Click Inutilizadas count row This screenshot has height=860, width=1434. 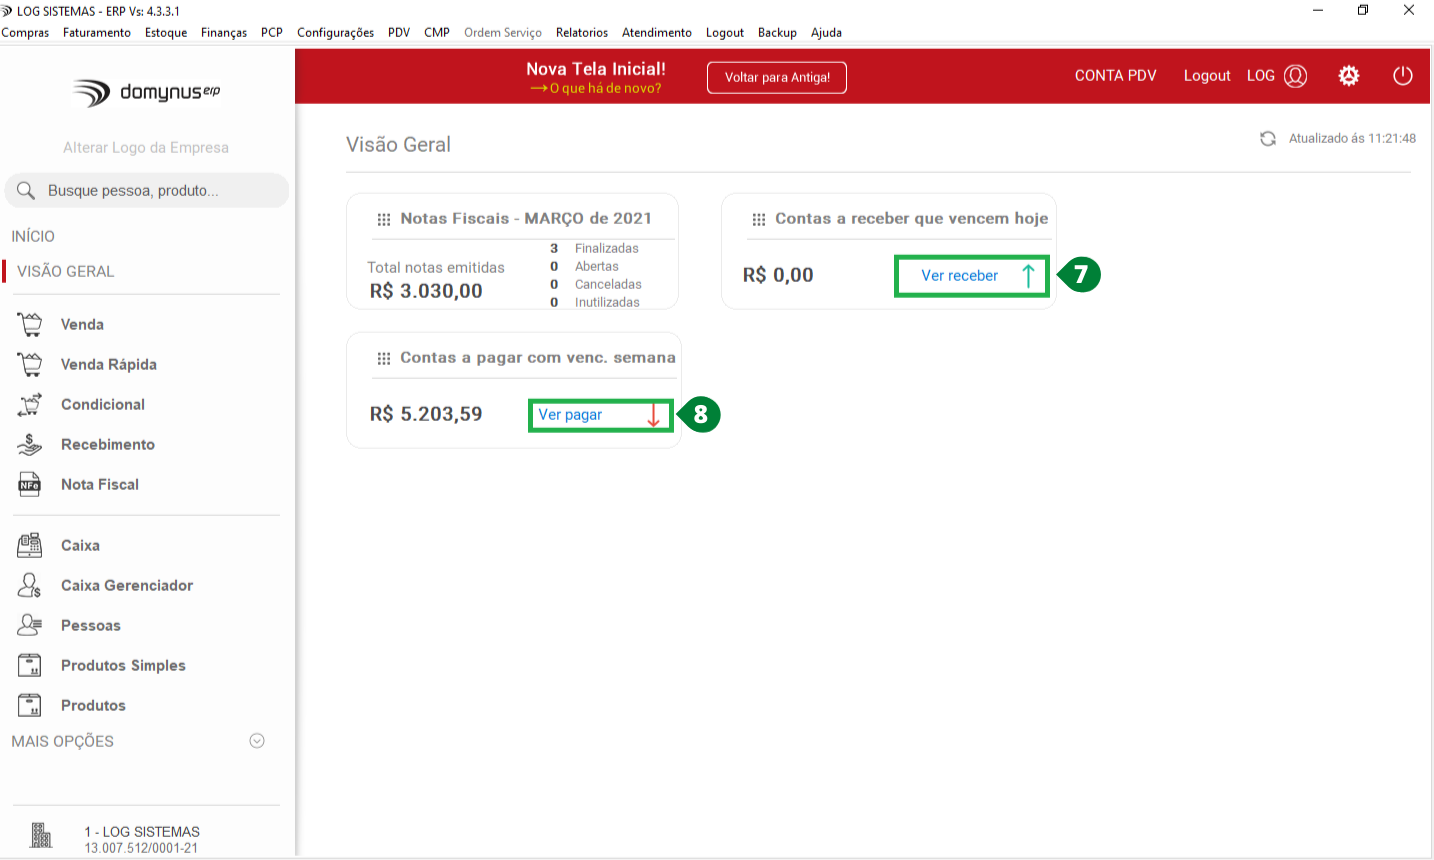pos(594,302)
